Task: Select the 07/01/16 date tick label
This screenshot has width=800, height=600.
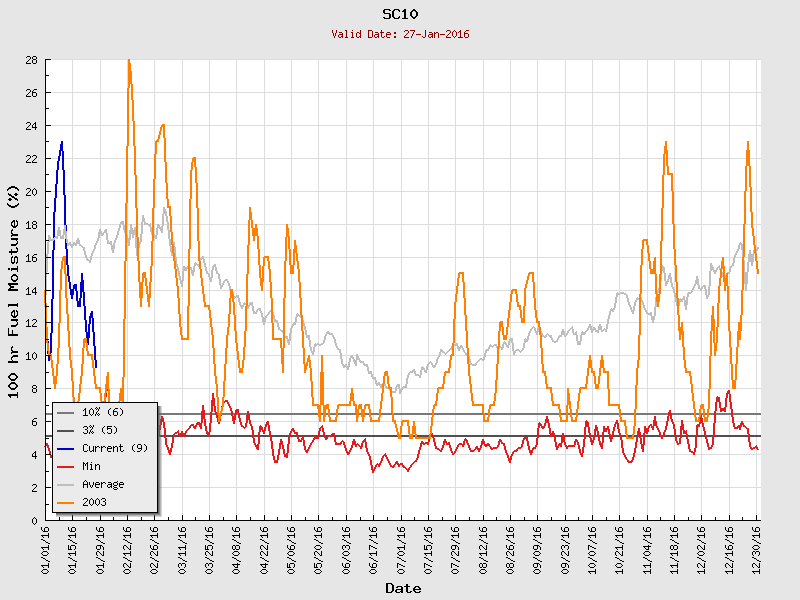Action: pyautogui.click(x=402, y=548)
